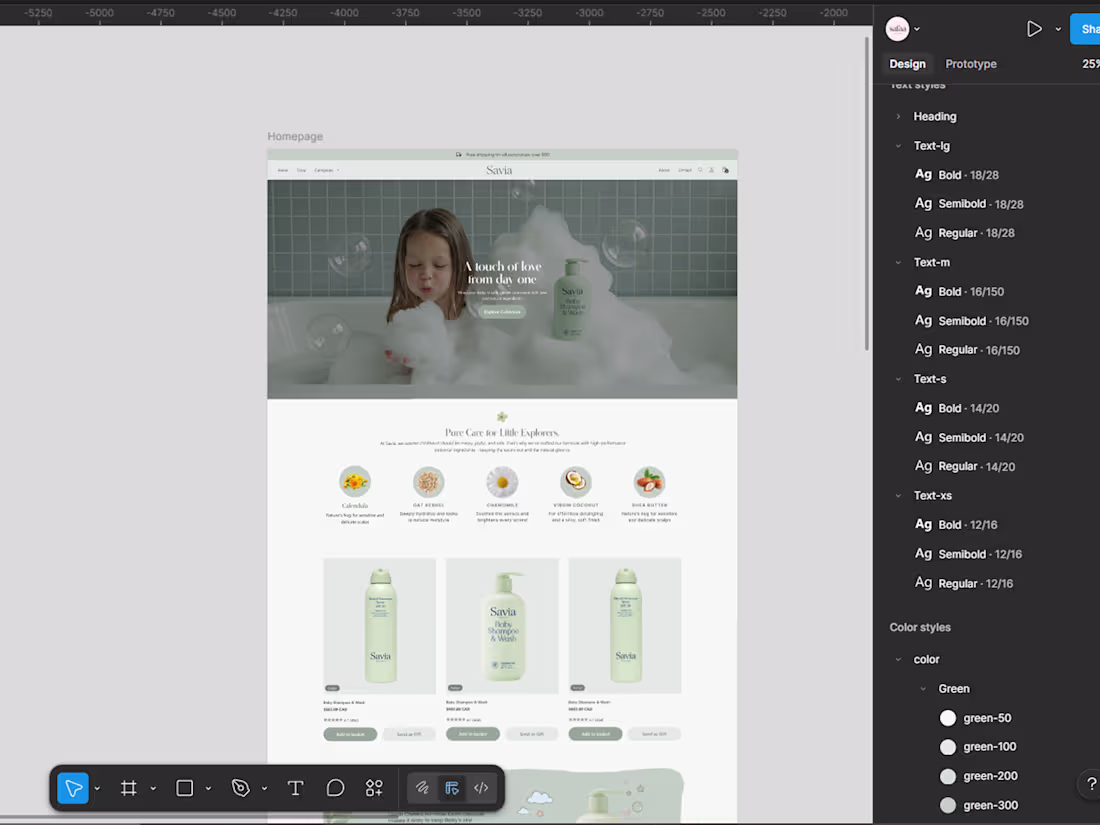Open Move tool options dropdown arrow
The width and height of the screenshot is (1100, 825).
point(97,789)
